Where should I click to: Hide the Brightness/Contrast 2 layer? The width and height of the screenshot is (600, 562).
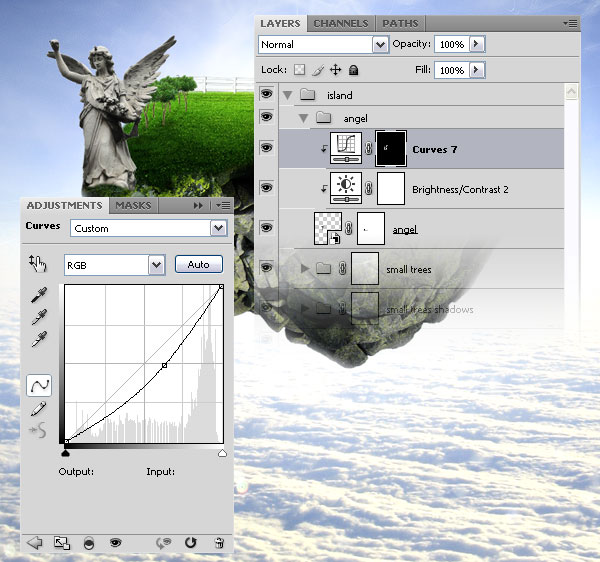coord(267,188)
